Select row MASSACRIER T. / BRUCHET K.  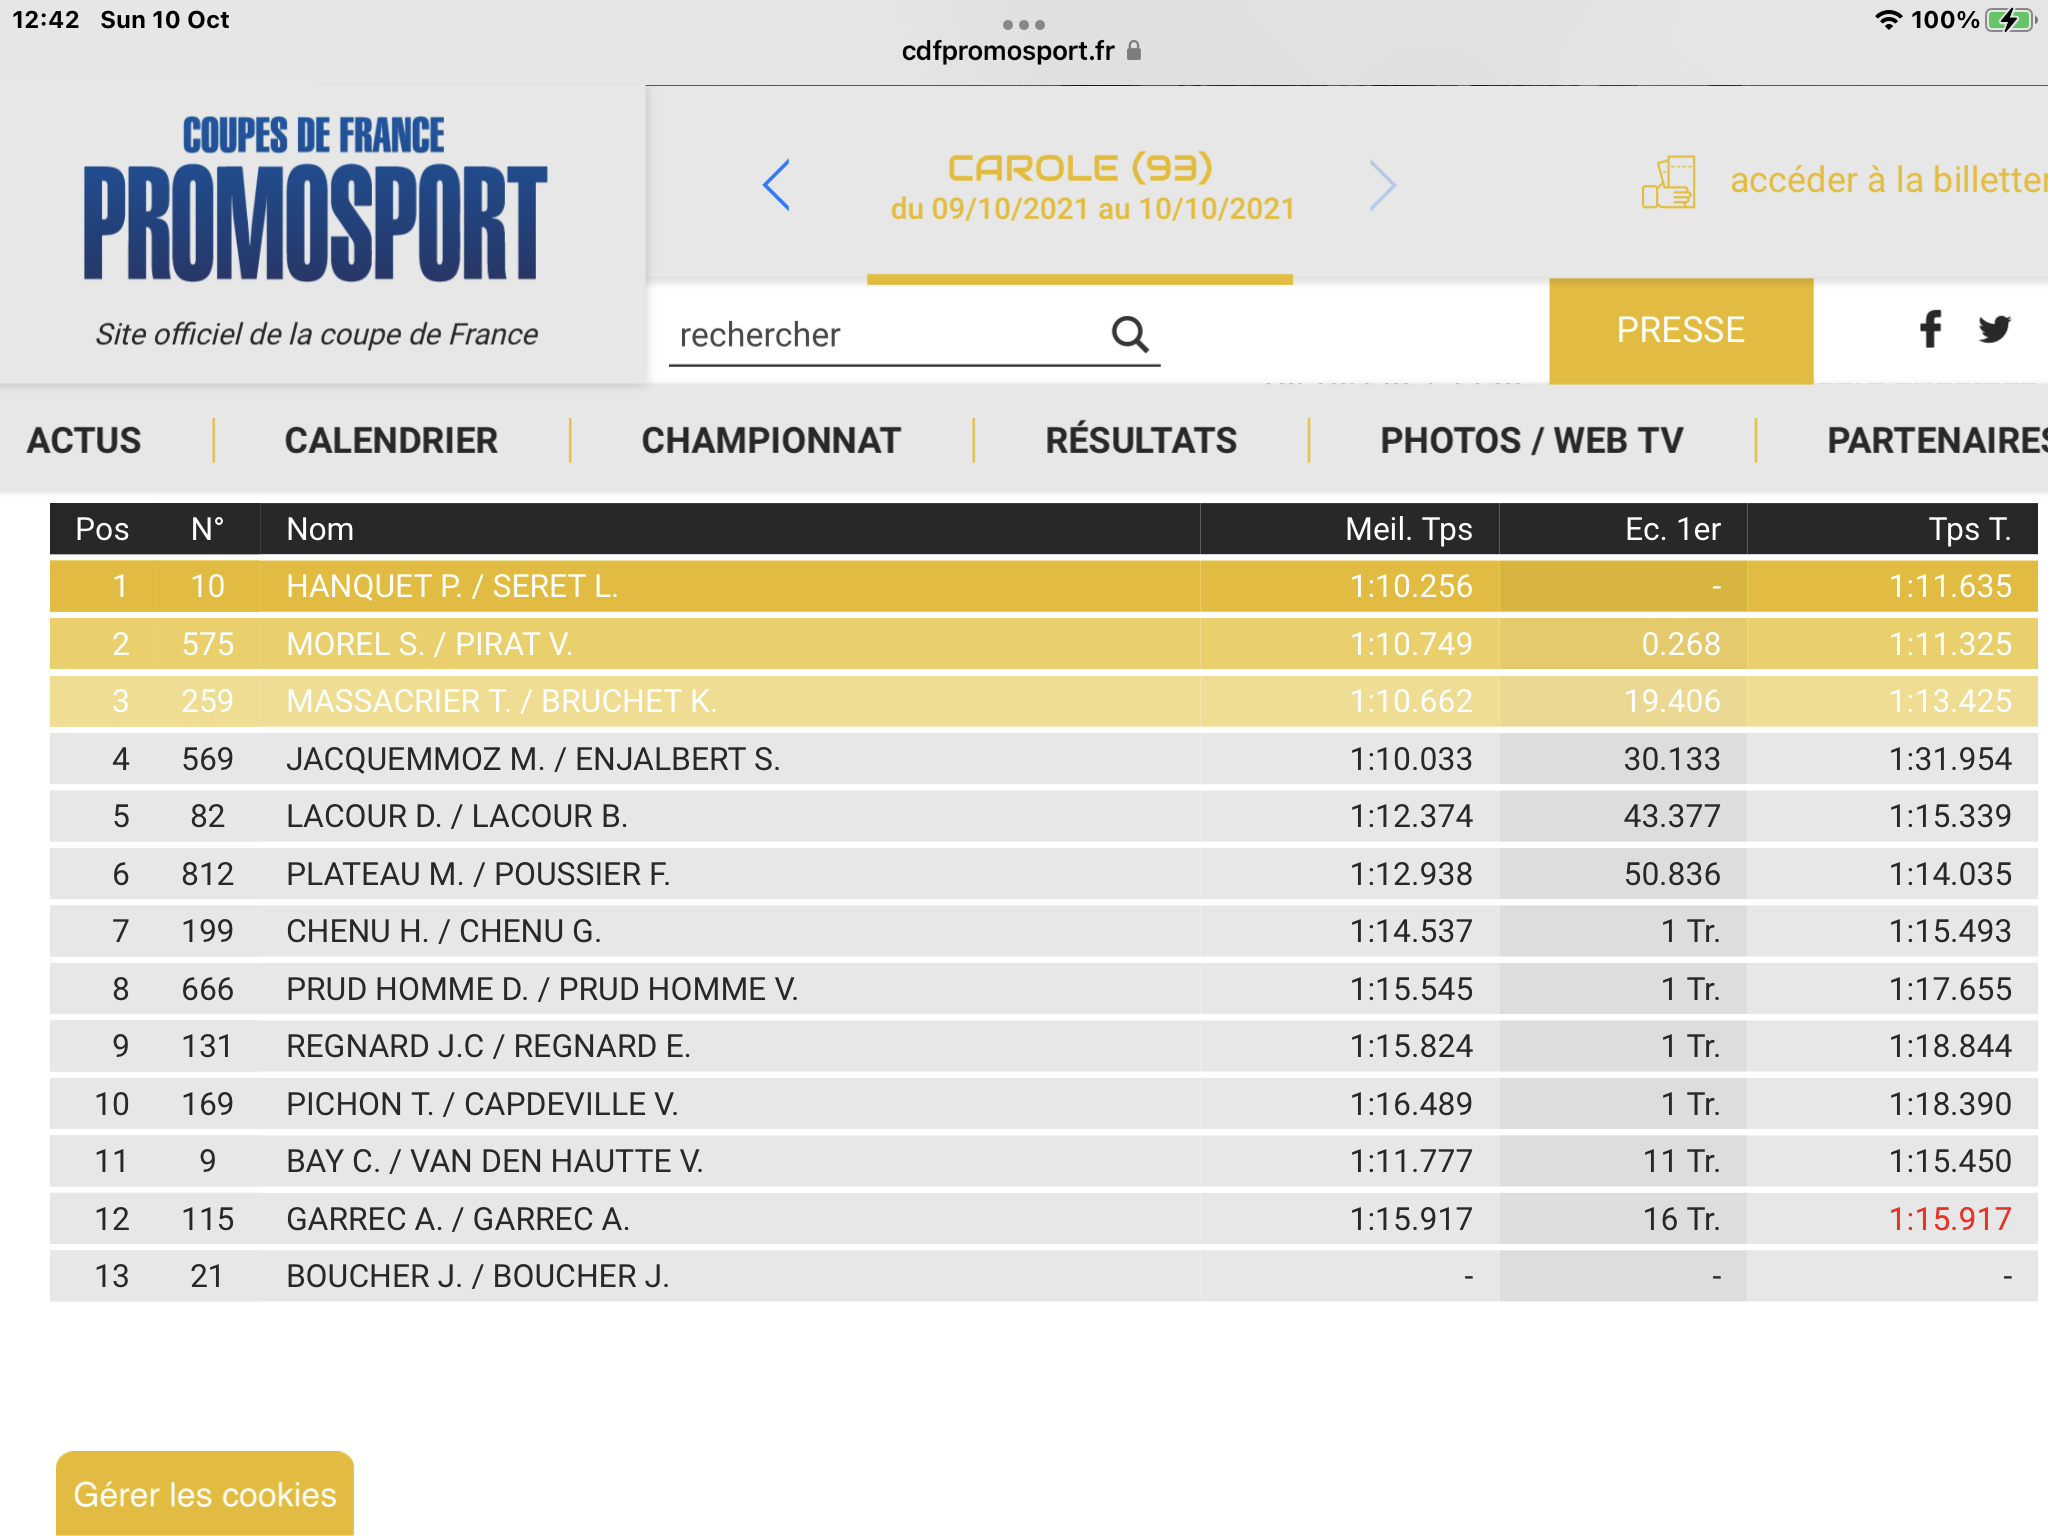[x=1044, y=701]
